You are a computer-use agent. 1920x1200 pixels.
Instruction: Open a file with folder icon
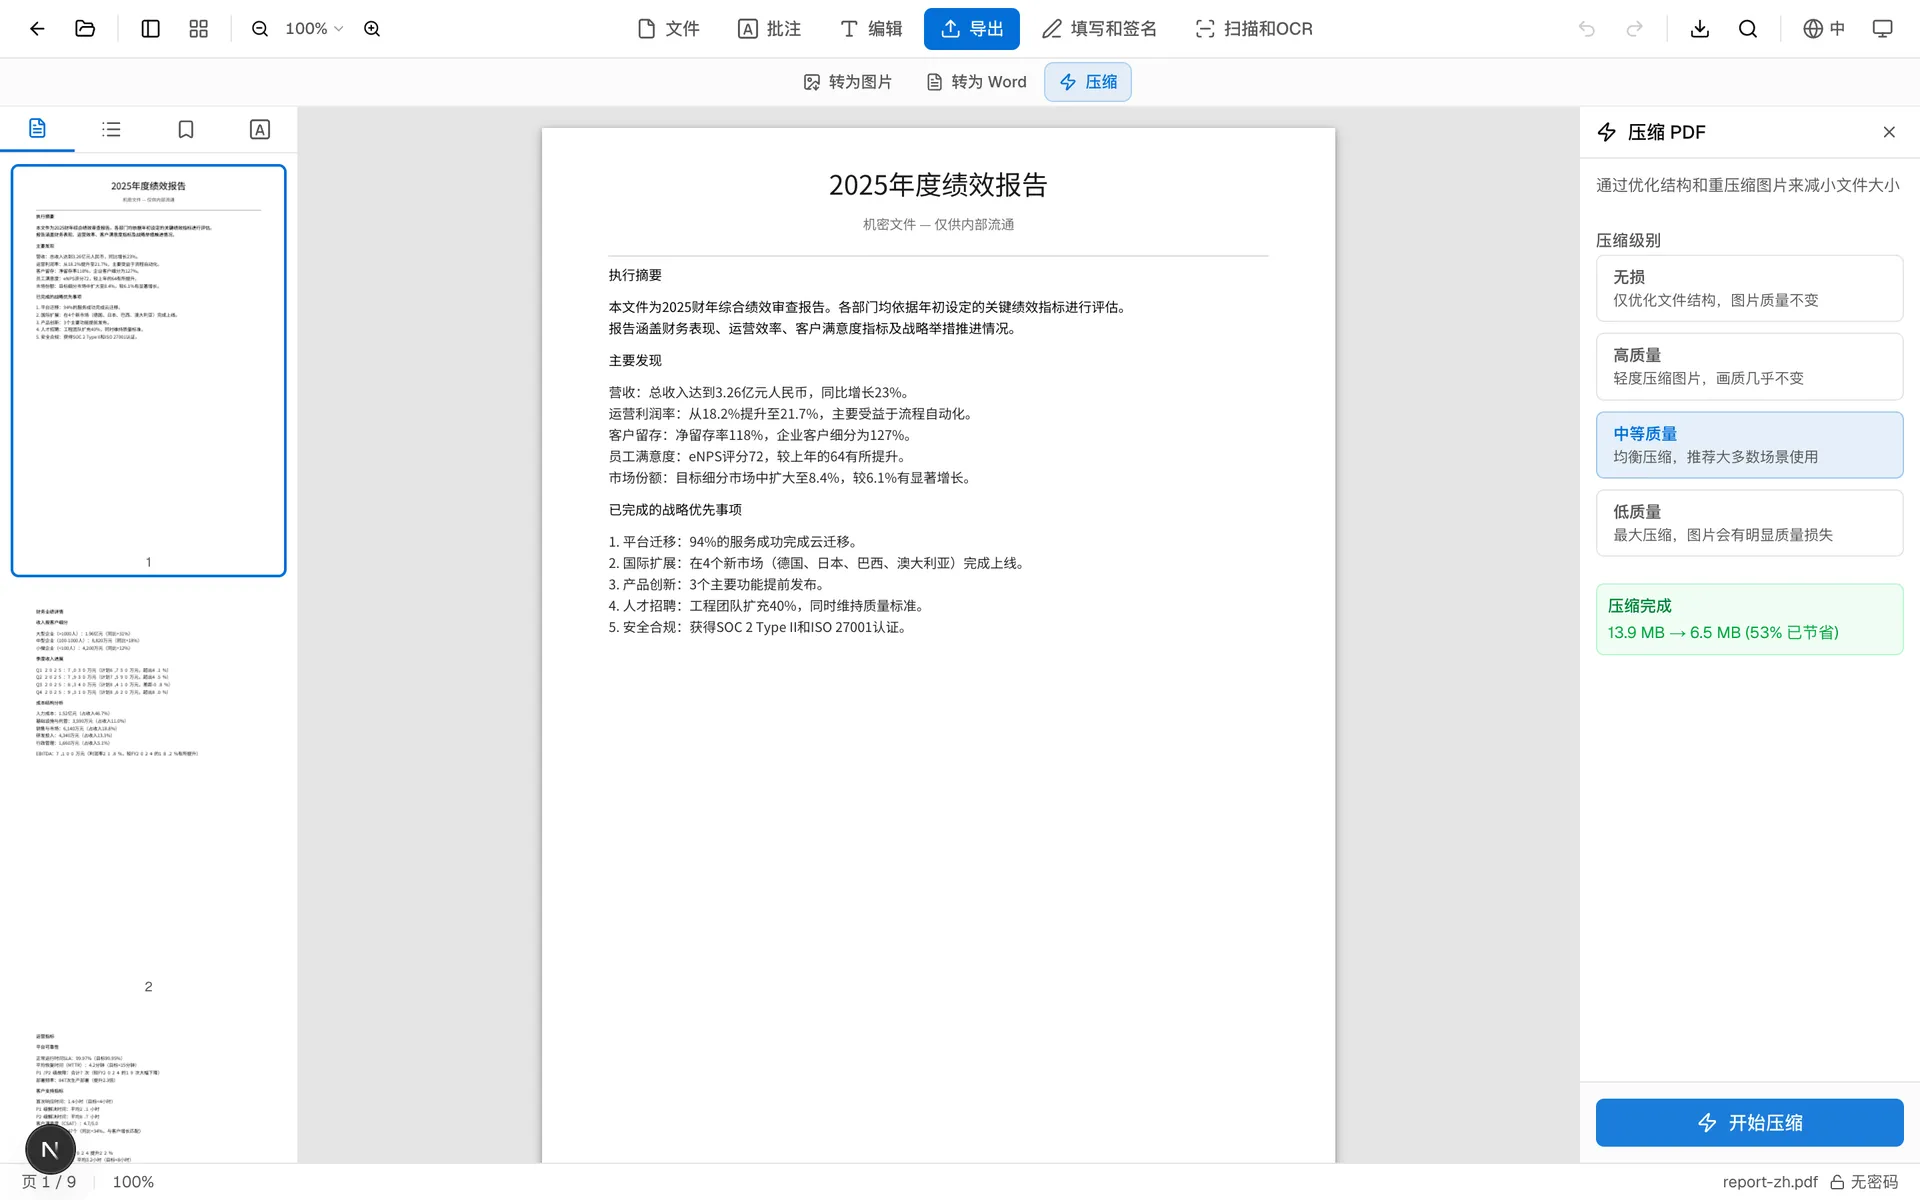click(x=85, y=29)
